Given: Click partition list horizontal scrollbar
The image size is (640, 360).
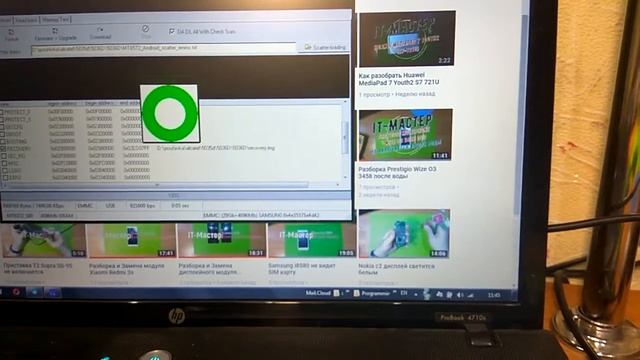Looking at the screenshot, I should click(158, 185).
